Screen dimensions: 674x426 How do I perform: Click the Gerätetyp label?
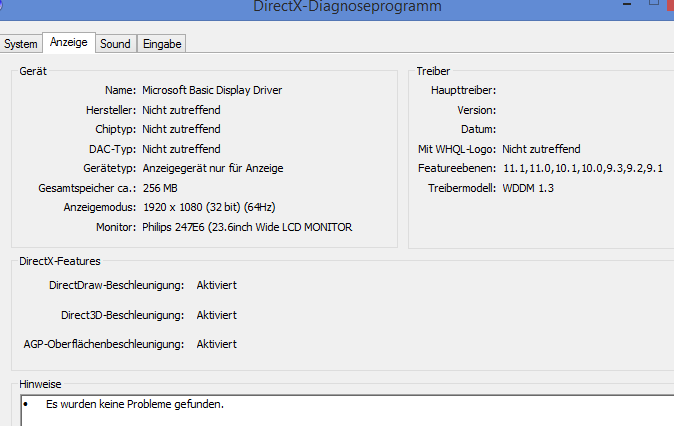[x=110, y=168]
